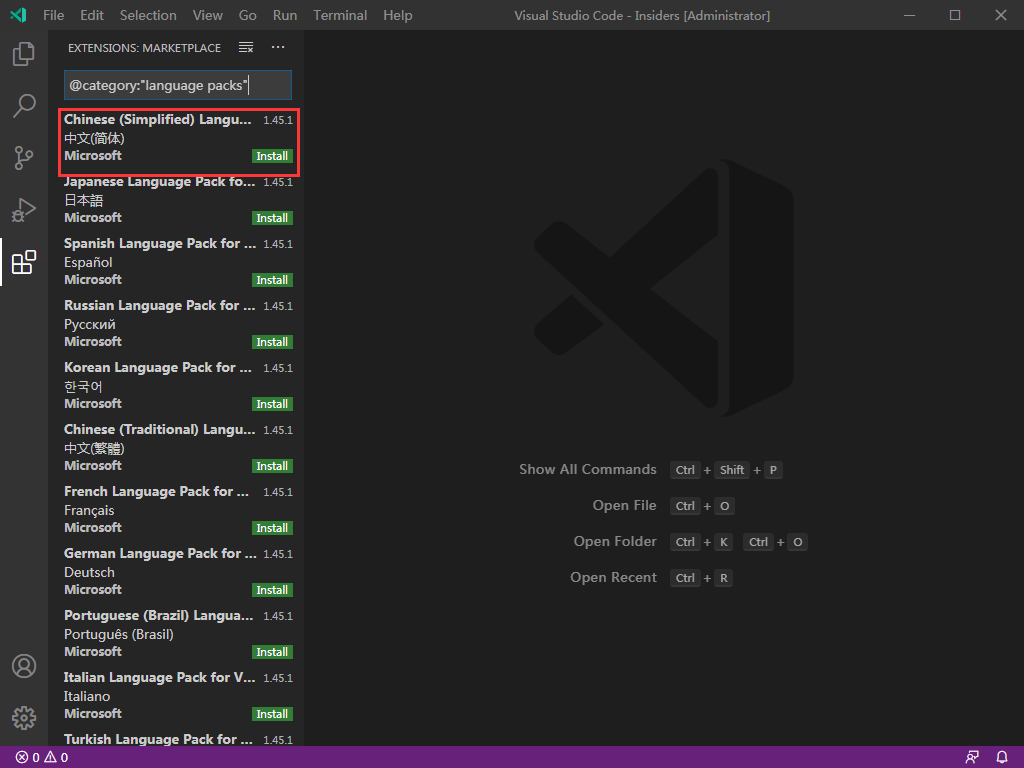Viewport: 1024px width, 768px height.
Task: Click the VS Code logo in title bar
Action: tap(18, 15)
